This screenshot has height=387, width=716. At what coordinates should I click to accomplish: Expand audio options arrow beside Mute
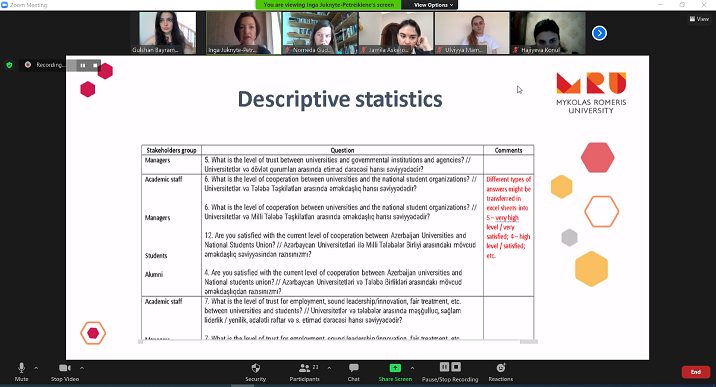[x=36, y=368]
